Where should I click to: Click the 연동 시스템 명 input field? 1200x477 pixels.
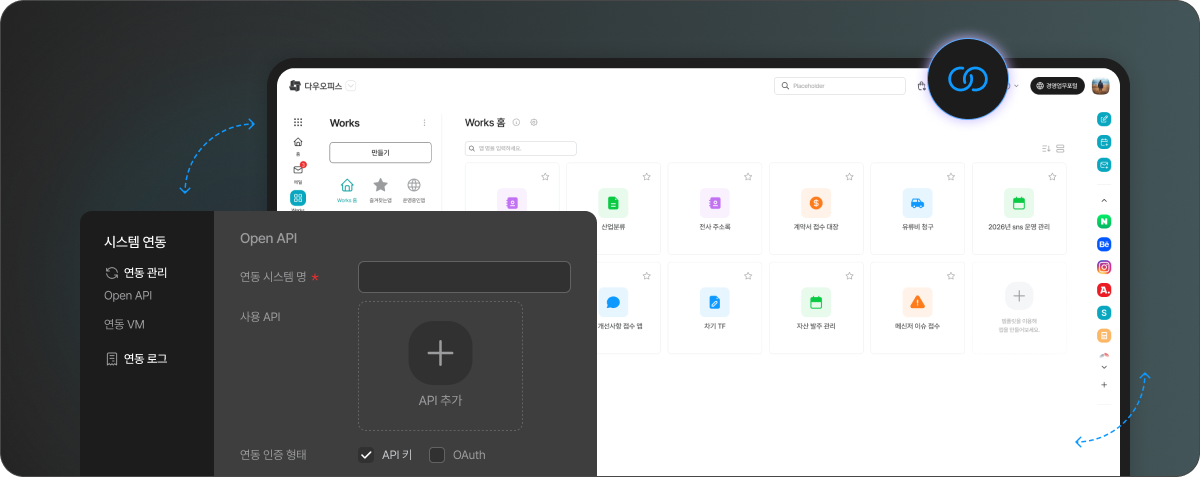coord(464,277)
